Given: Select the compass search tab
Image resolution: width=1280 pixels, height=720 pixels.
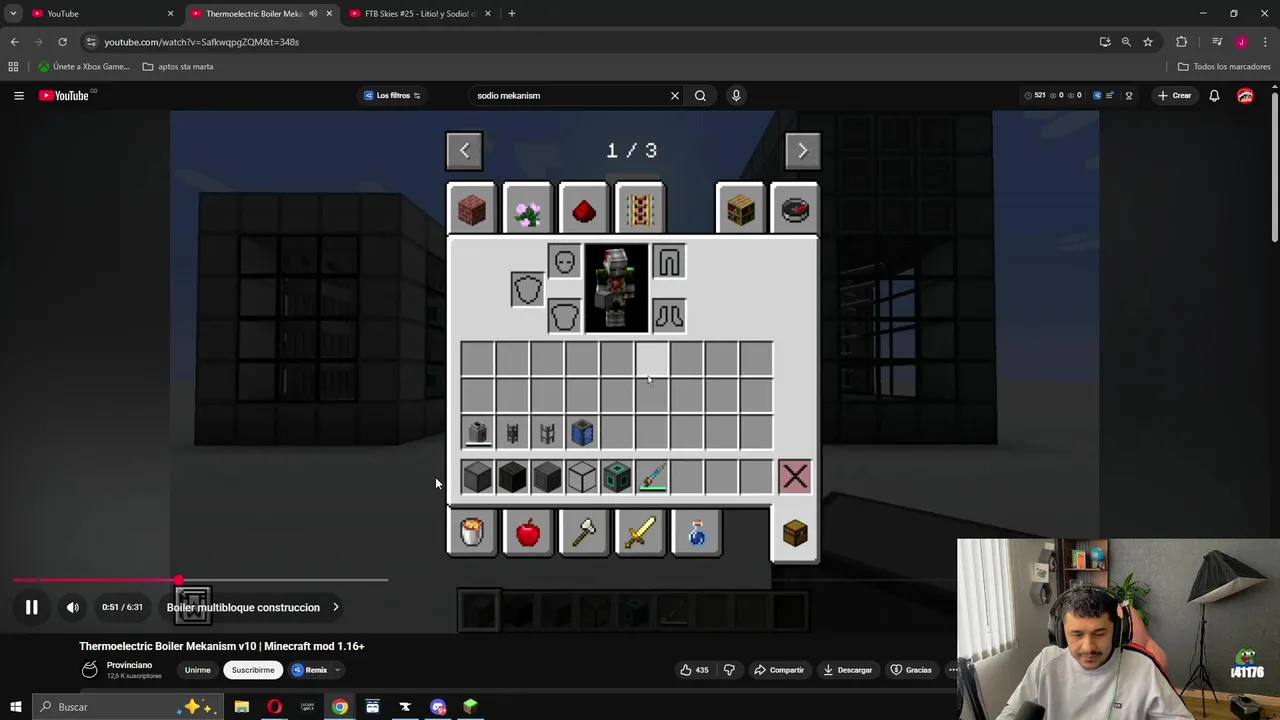Looking at the screenshot, I should (795, 210).
